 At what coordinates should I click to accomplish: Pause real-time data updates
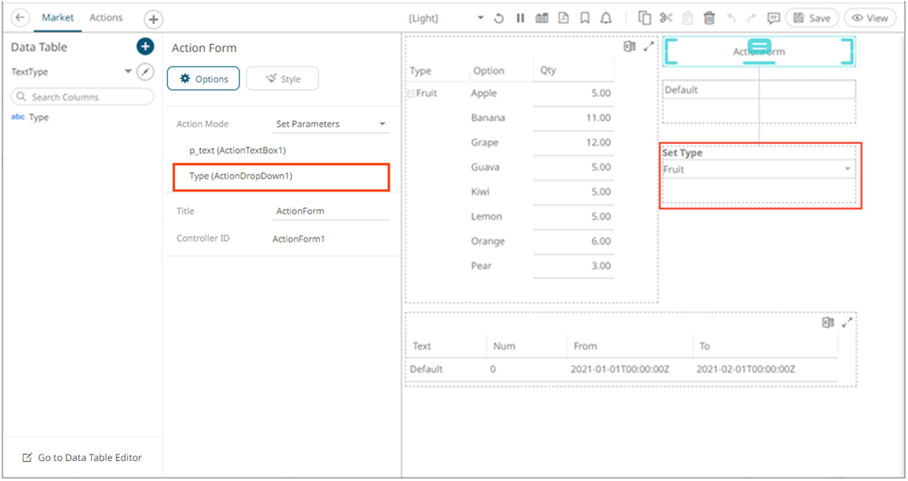(x=520, y=18)
